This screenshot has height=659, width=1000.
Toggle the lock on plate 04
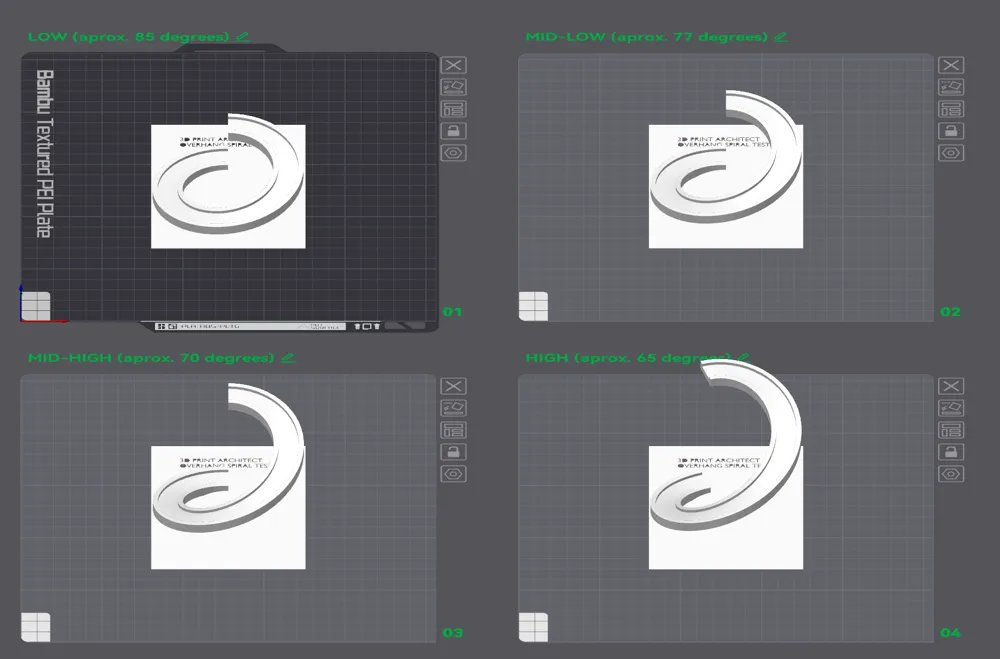click(951, 452)
